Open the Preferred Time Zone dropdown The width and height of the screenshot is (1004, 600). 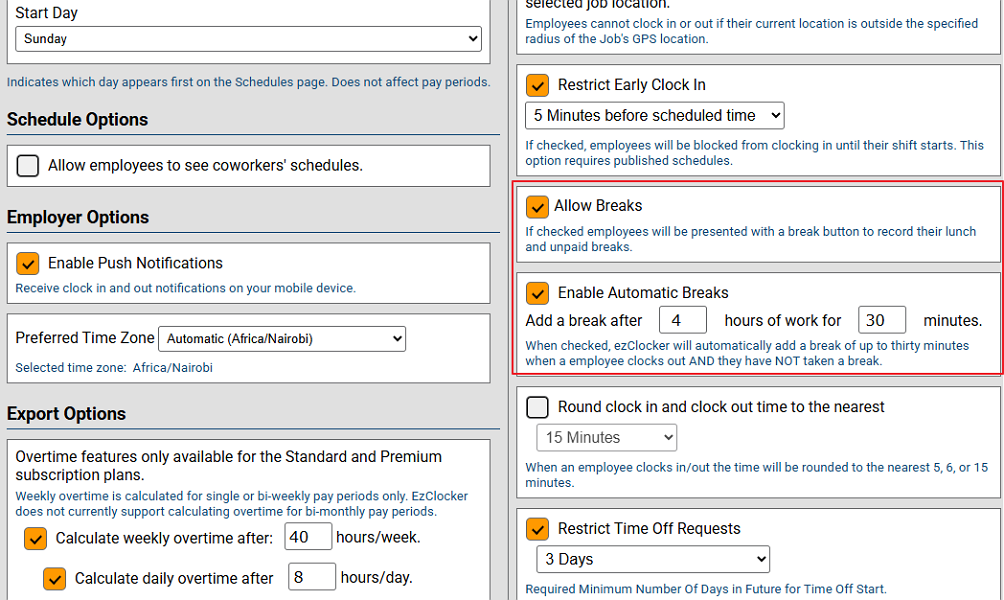coord(282,339)
